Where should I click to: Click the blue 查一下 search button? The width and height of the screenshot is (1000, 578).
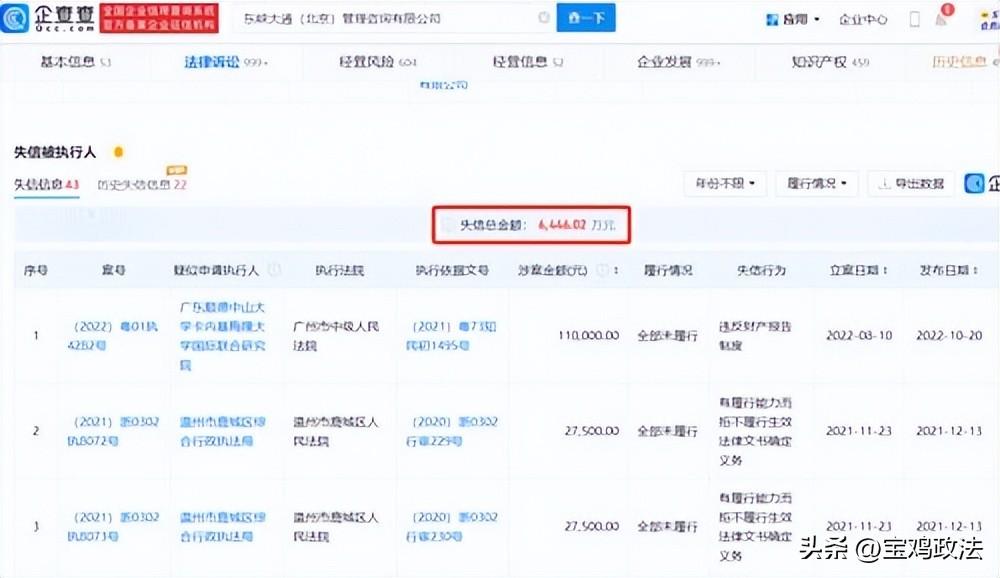point(586,18)
